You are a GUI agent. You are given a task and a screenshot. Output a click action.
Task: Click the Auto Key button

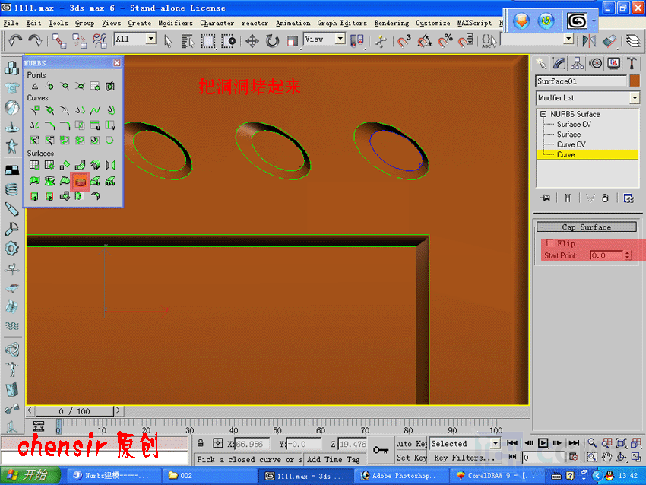tap(411, 443)
